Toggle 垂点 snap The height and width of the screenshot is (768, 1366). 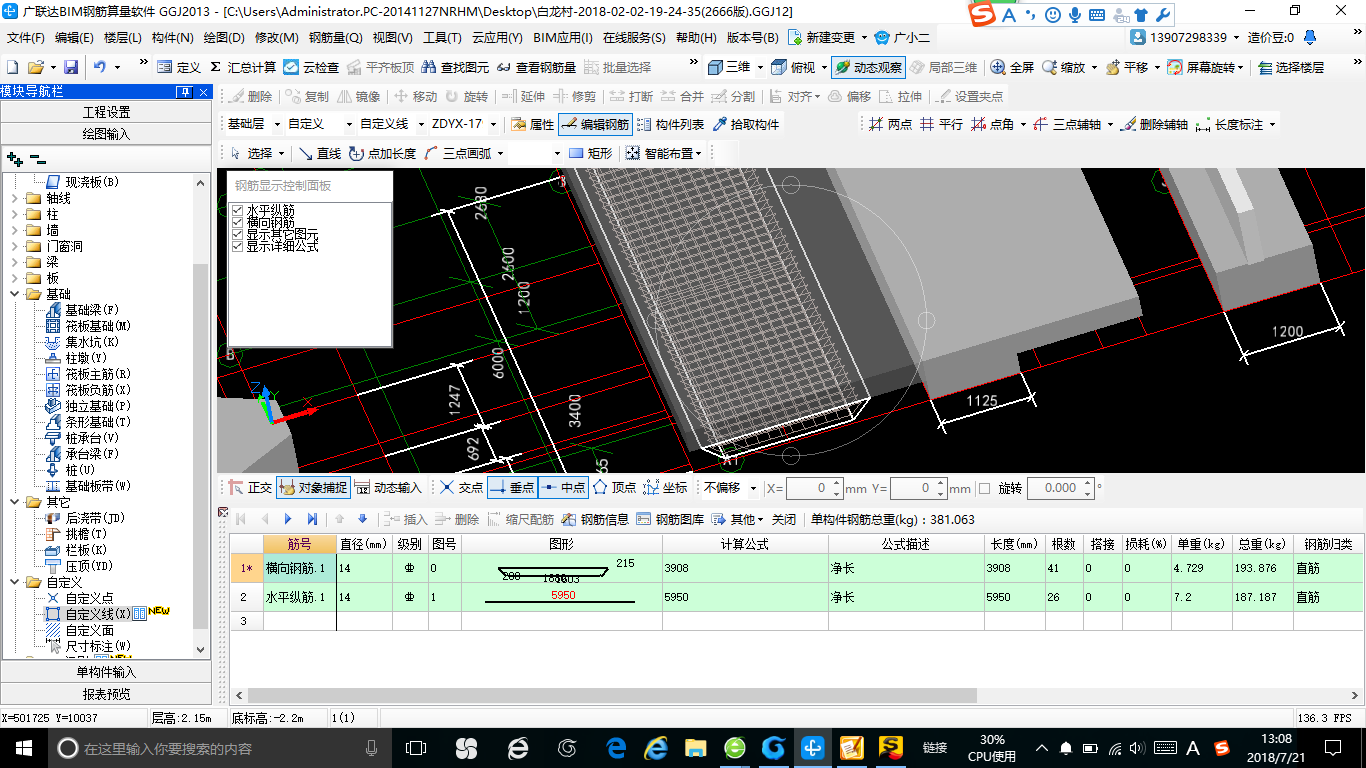tap(512, 488)
